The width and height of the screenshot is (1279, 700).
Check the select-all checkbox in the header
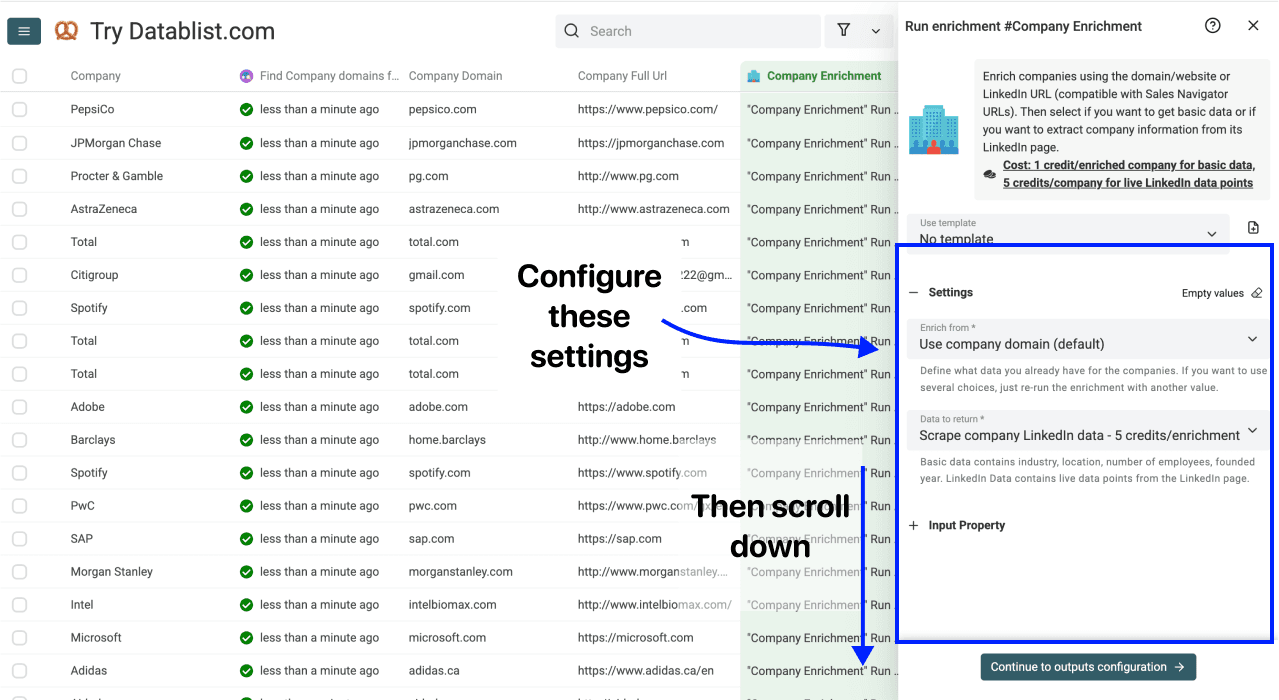18,75
